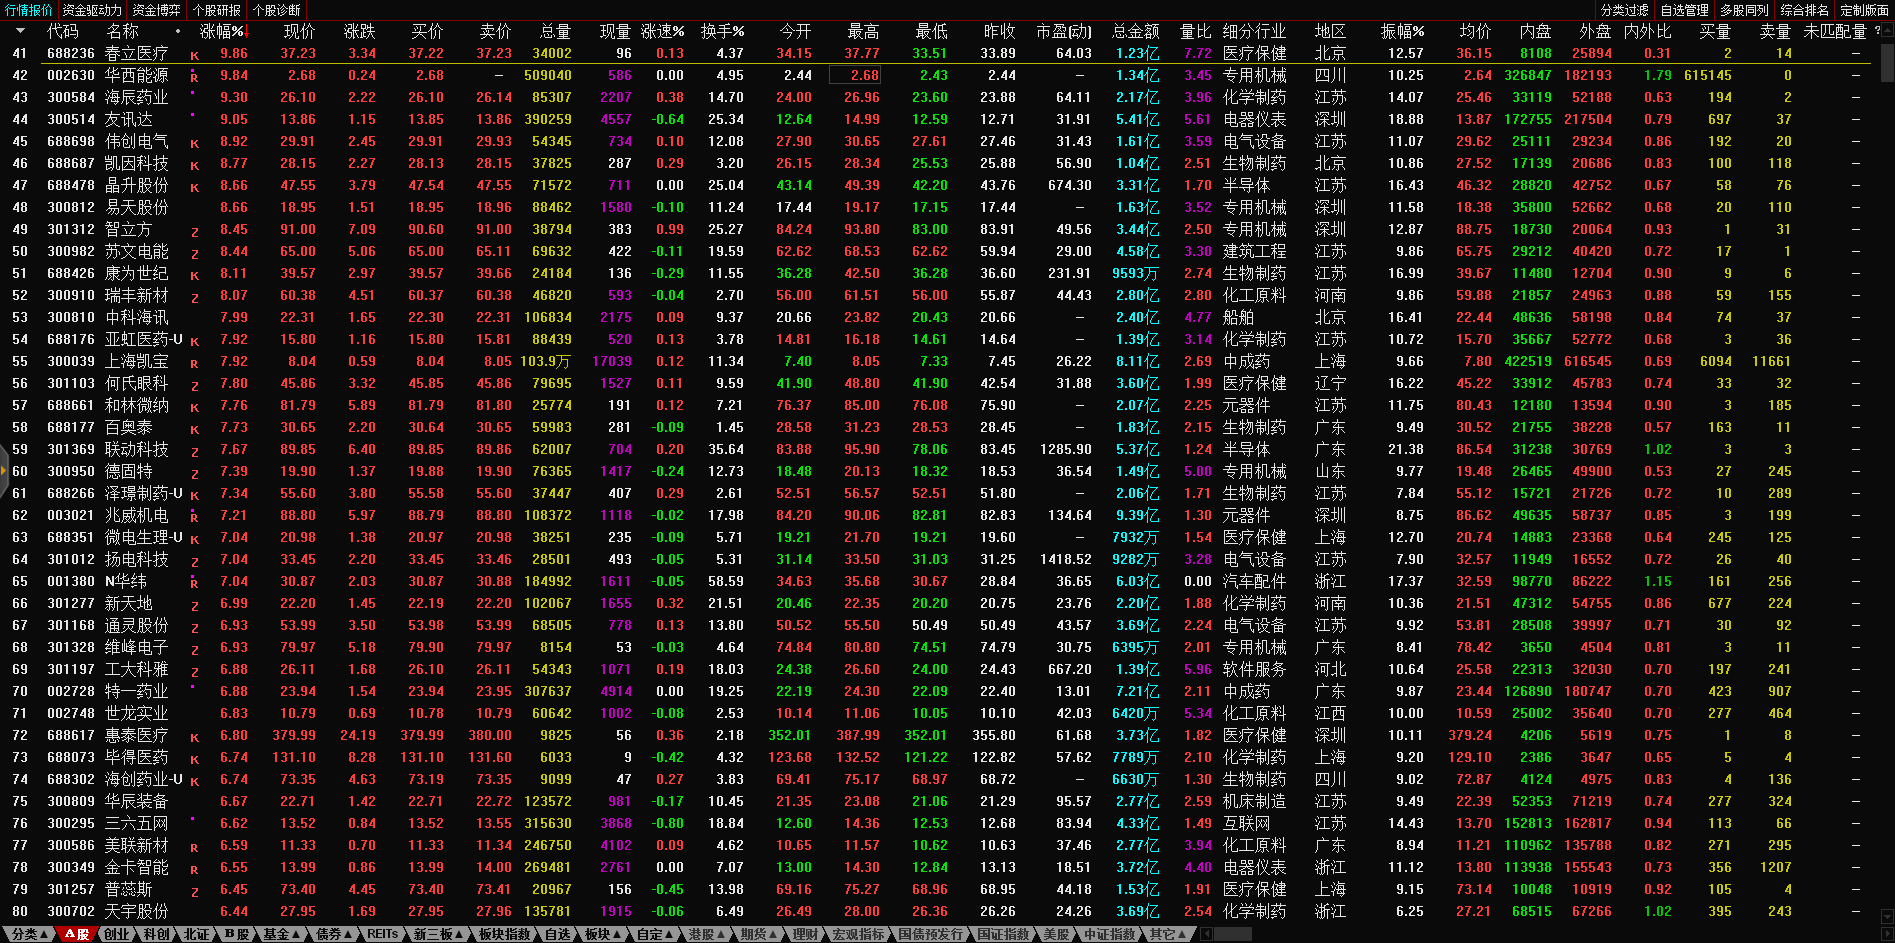Expand the 板块 dropdown tab at the bottom
Image resolution: width=1895 pixels, height=943 pixels.
click(x=602, y=934)
